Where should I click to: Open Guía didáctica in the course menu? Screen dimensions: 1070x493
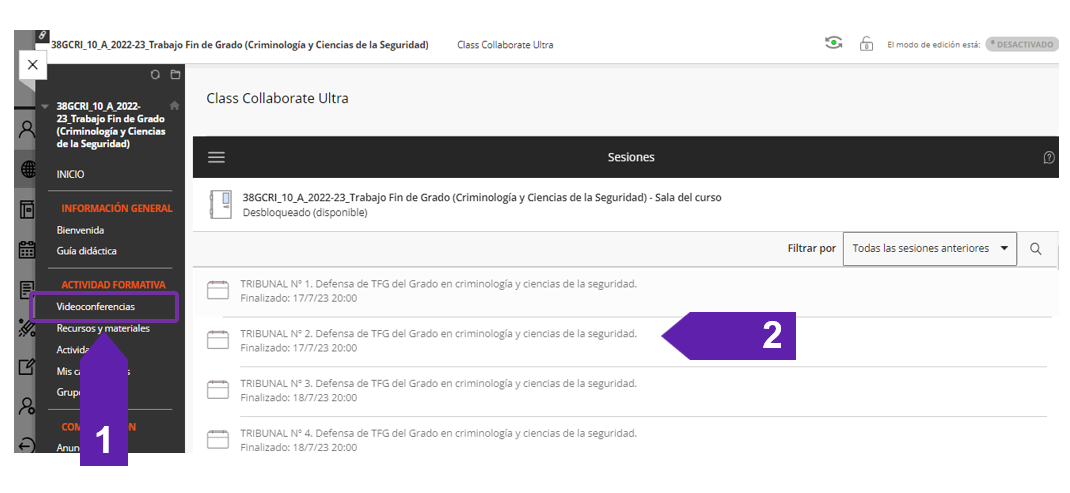tap(87, 251)
